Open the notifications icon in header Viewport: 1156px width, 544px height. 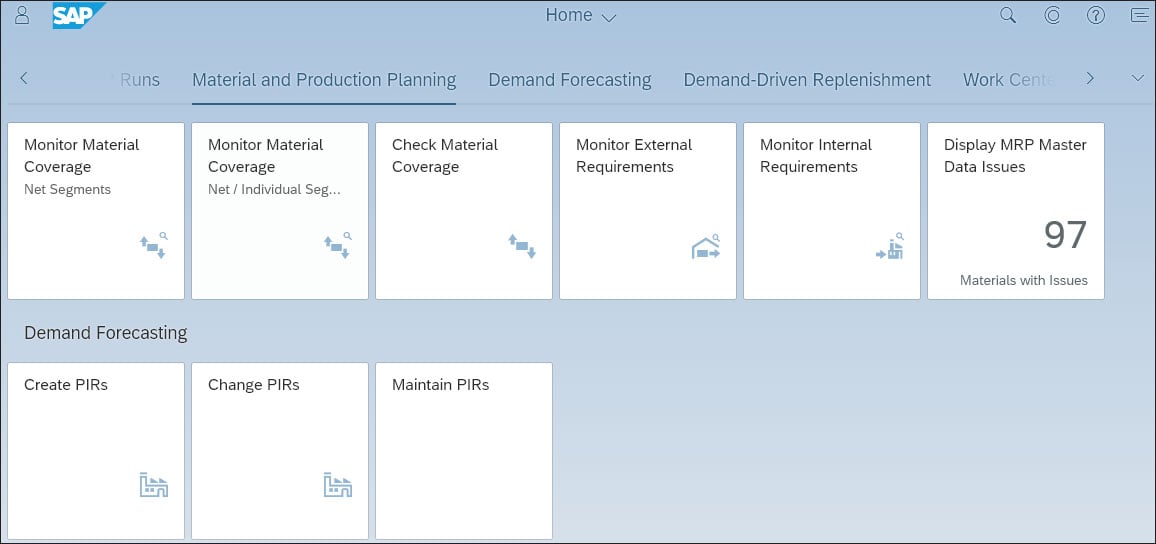click(x=1139, y=15)
